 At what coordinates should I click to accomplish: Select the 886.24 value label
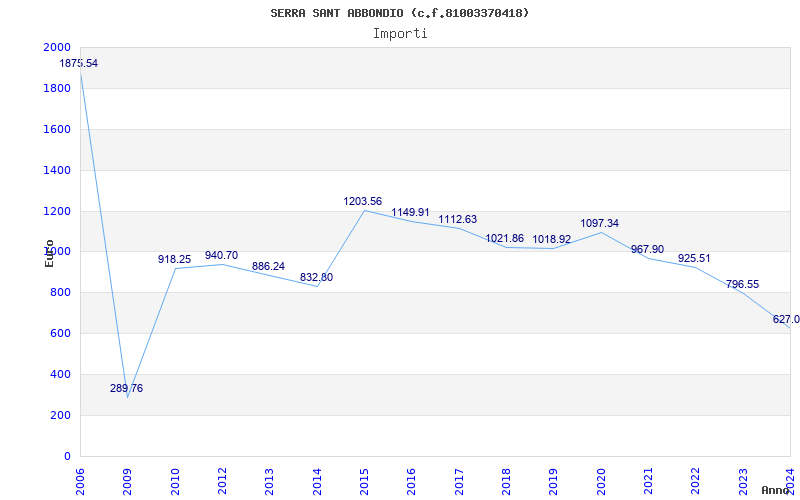point(268,266)
